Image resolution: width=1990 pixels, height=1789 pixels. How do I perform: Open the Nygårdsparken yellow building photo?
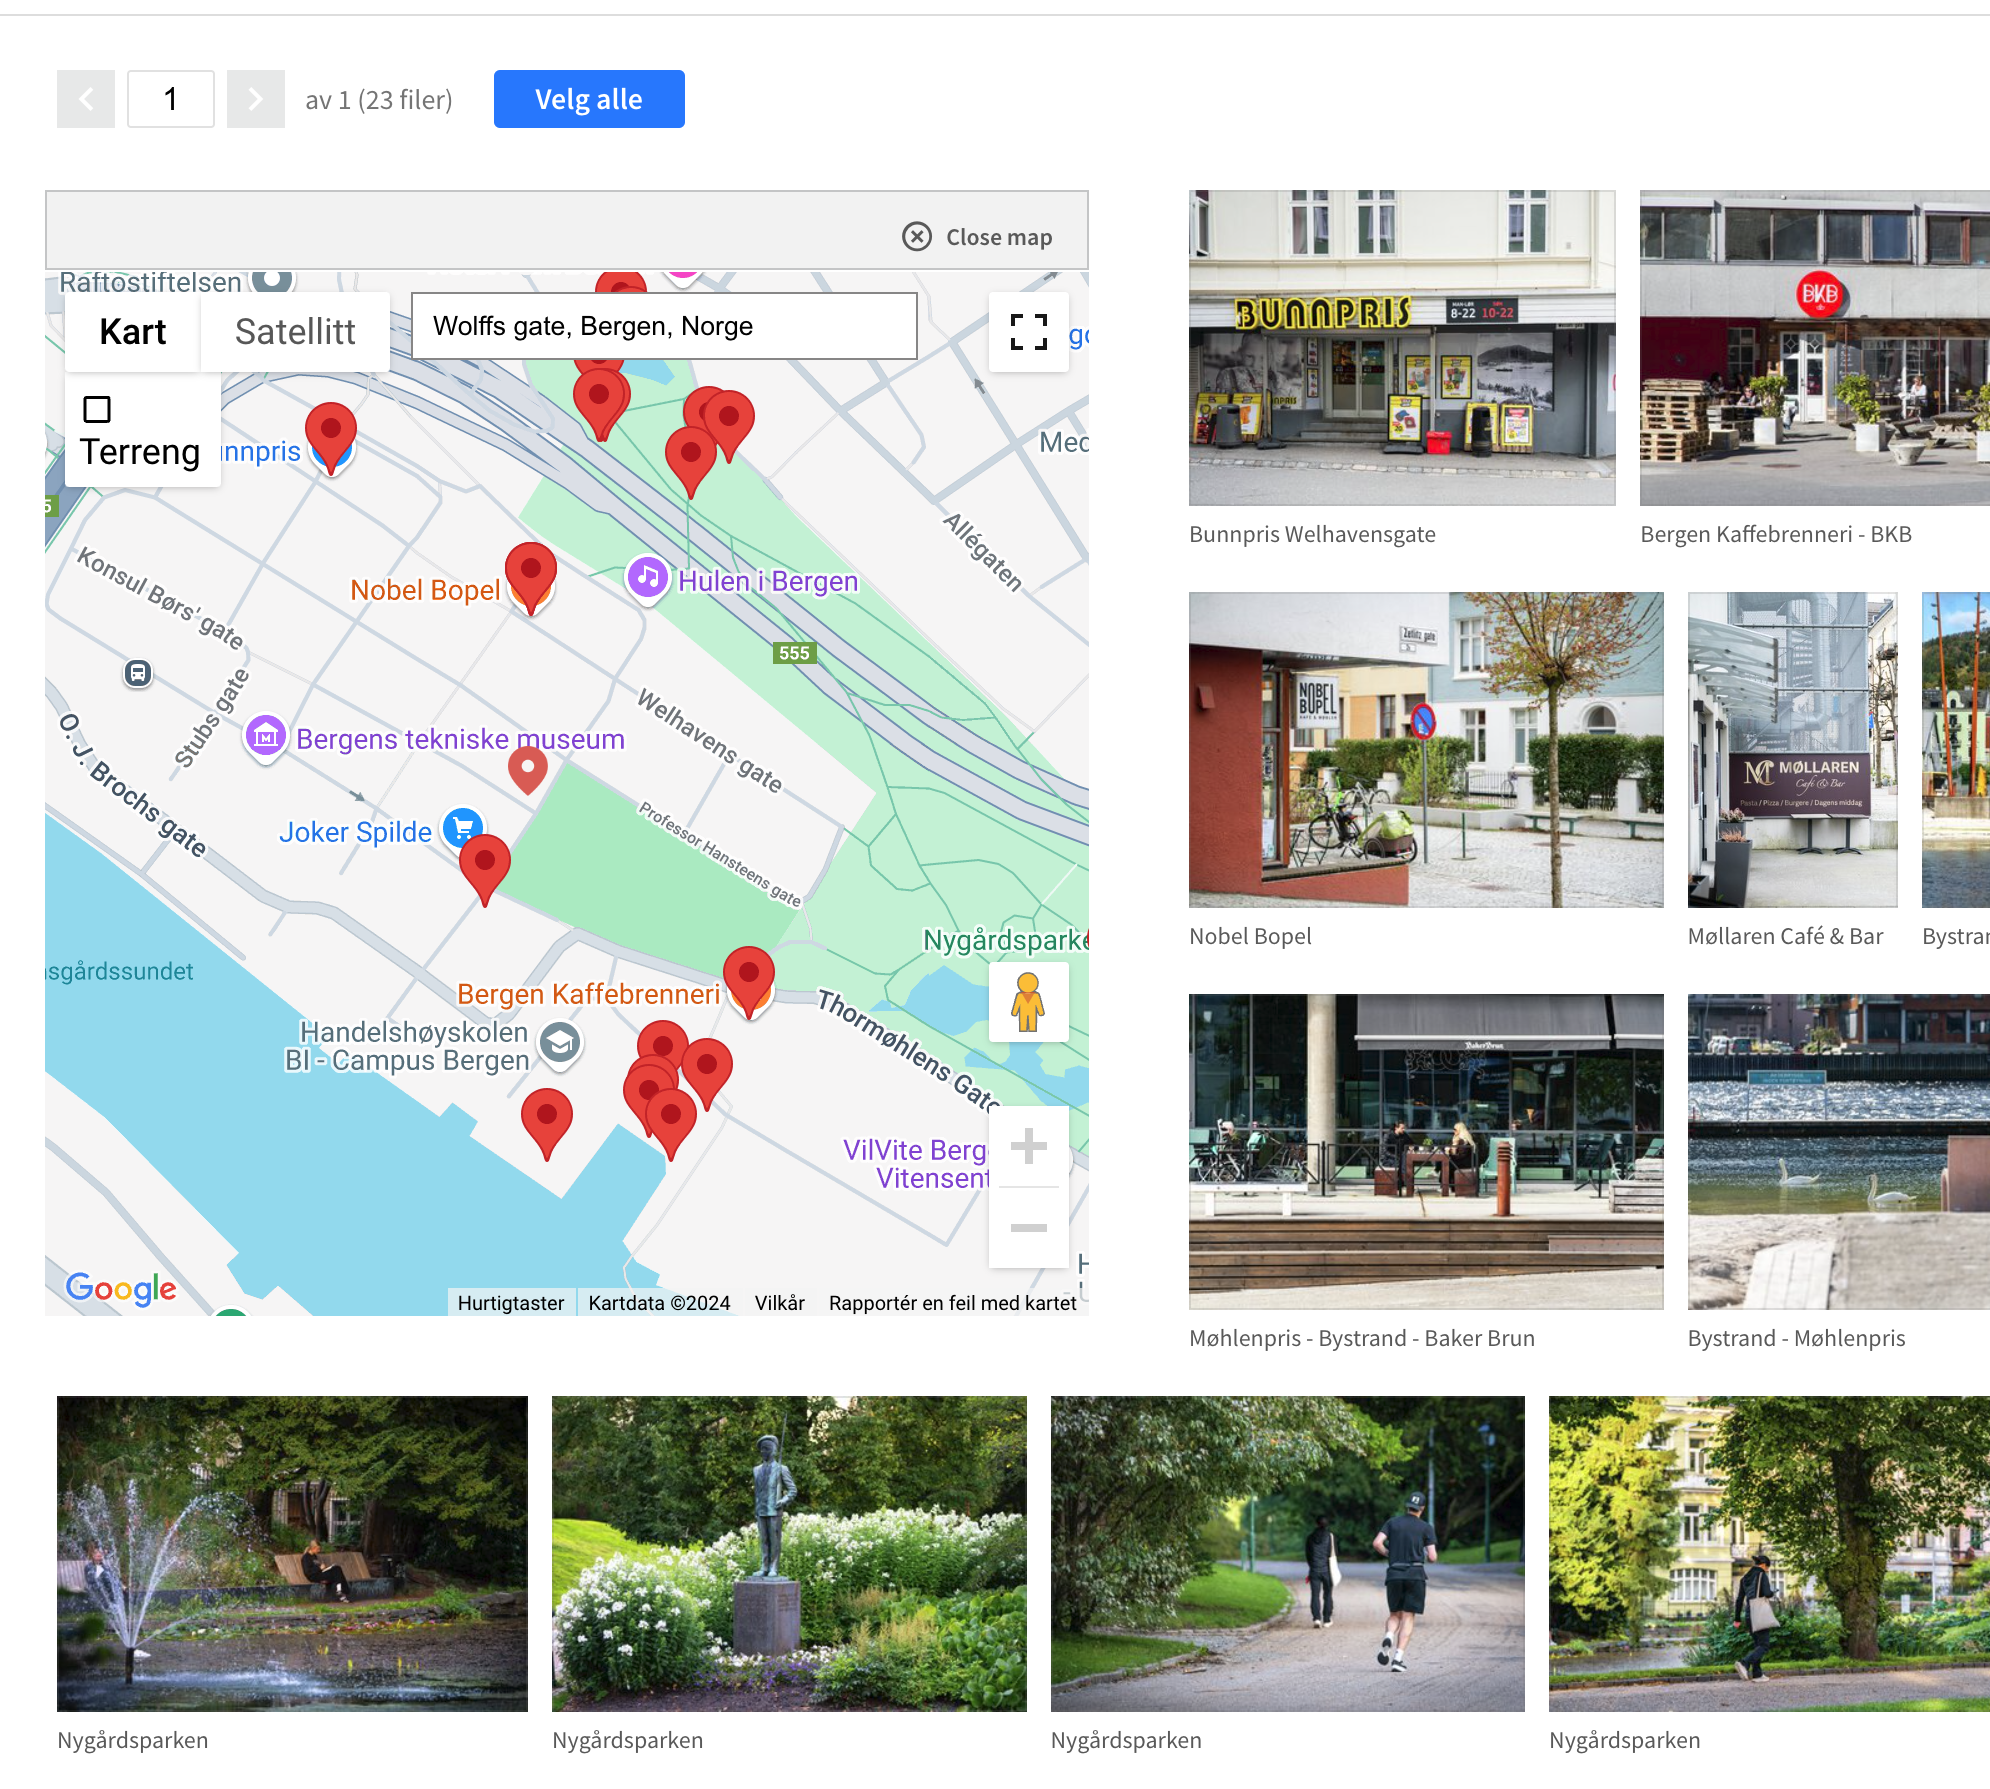[1769, 1554]
